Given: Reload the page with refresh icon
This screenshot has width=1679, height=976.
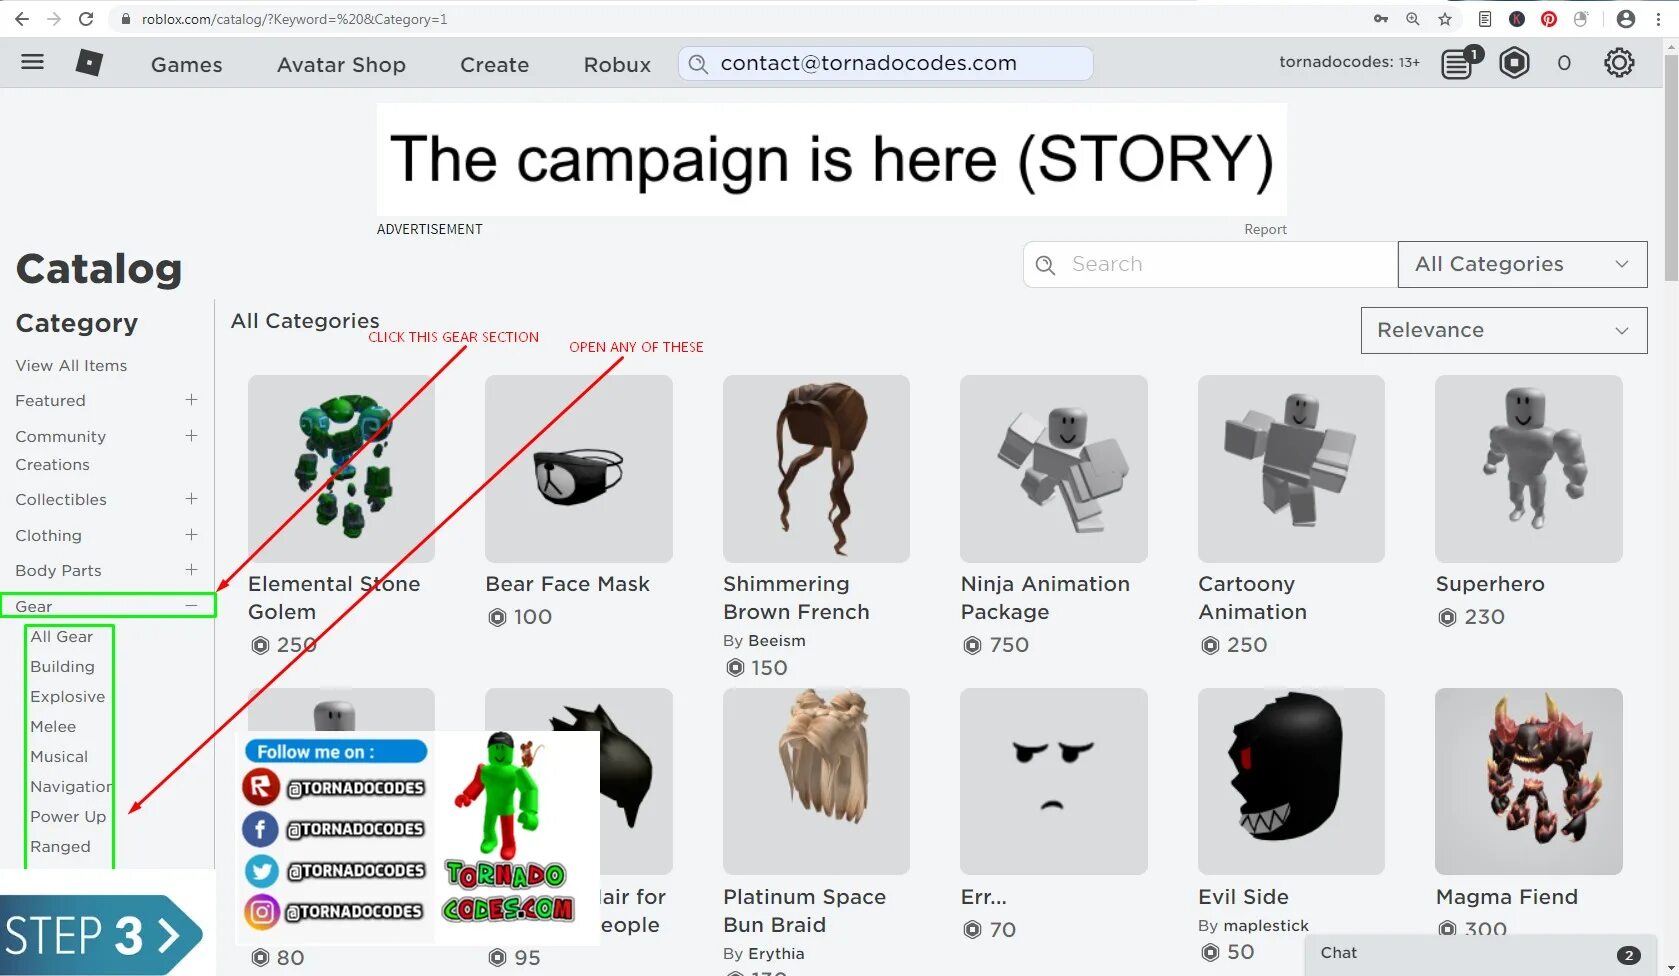Looking at the screenshot, I should (x=86, y=19).
